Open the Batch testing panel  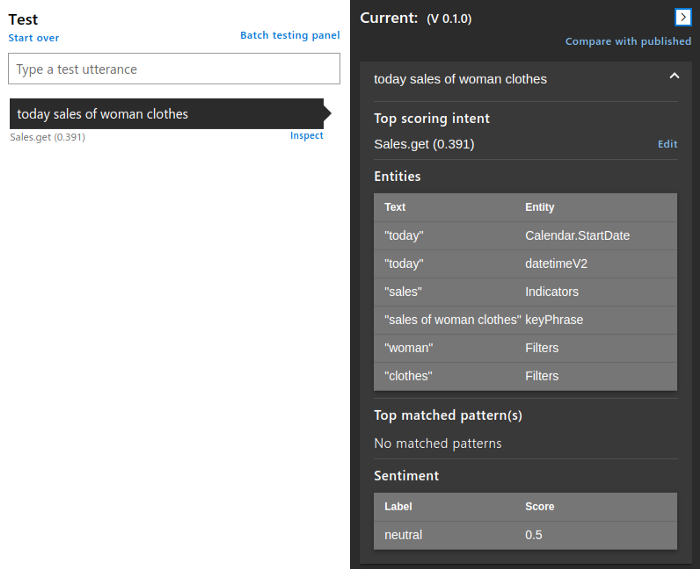tap(290, 35)
